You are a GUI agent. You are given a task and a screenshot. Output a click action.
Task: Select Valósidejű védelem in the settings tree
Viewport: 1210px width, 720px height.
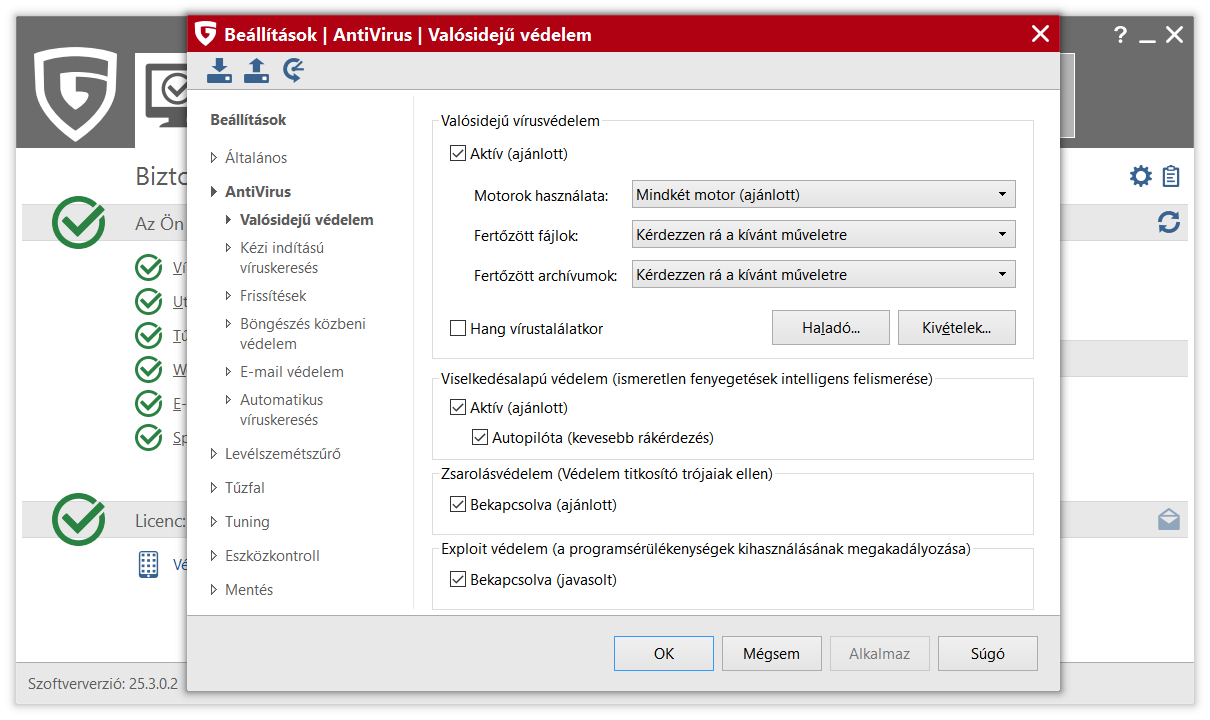[x=307, y=220]
